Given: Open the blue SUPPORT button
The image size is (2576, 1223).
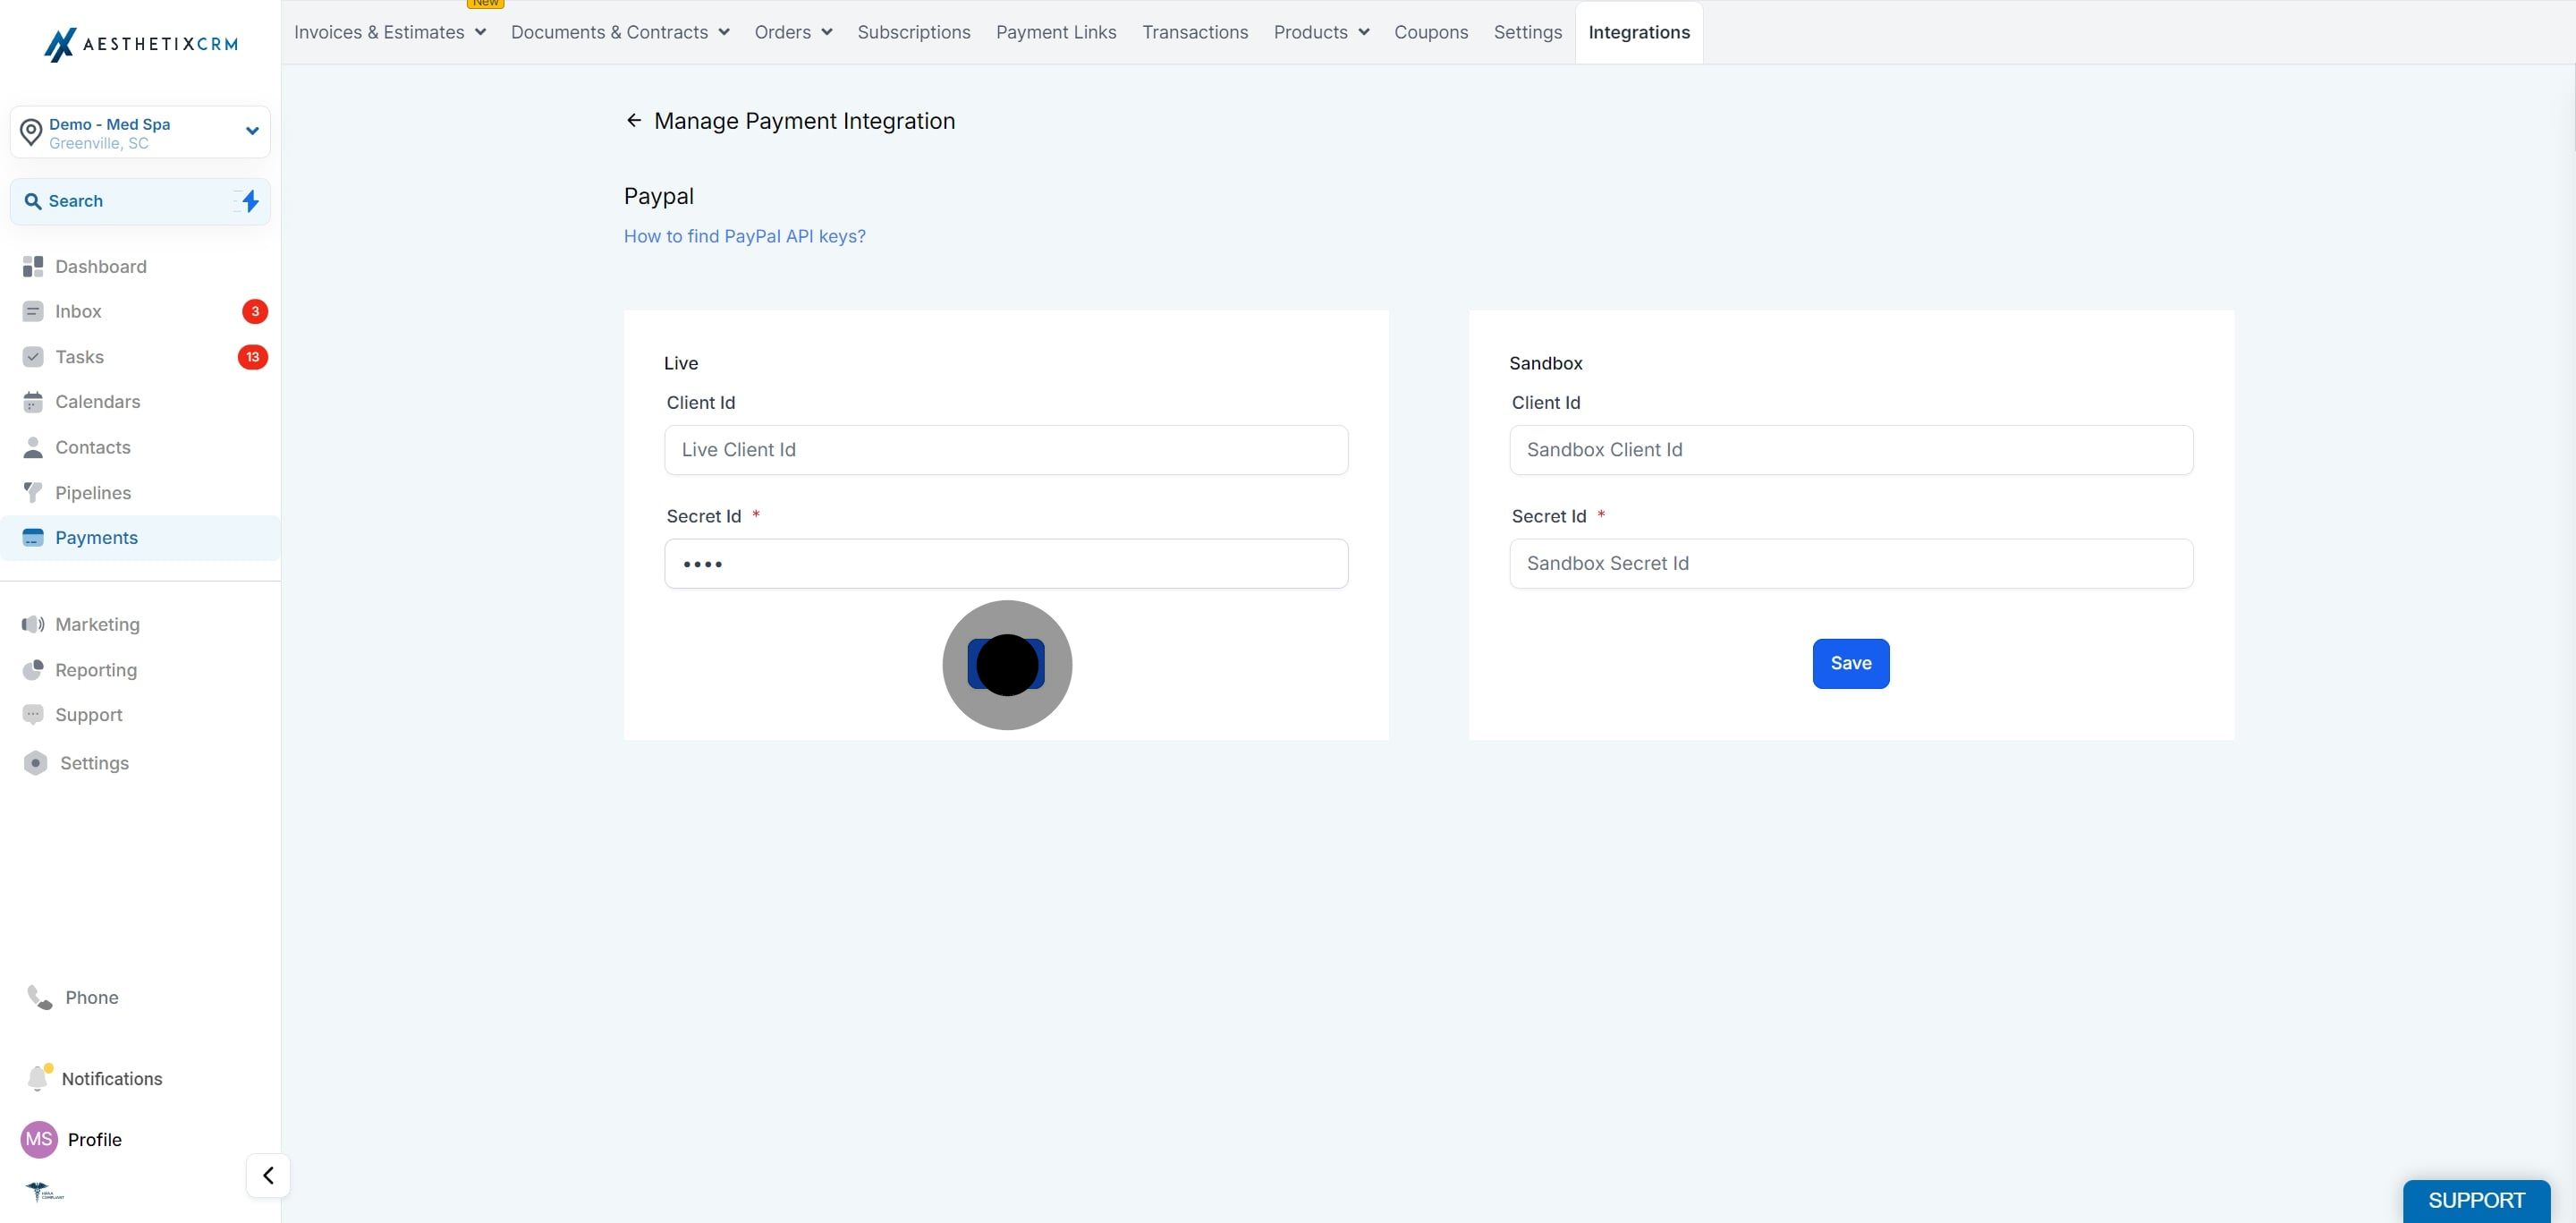Looking at the screenshot, I should pos(2476,1200).
